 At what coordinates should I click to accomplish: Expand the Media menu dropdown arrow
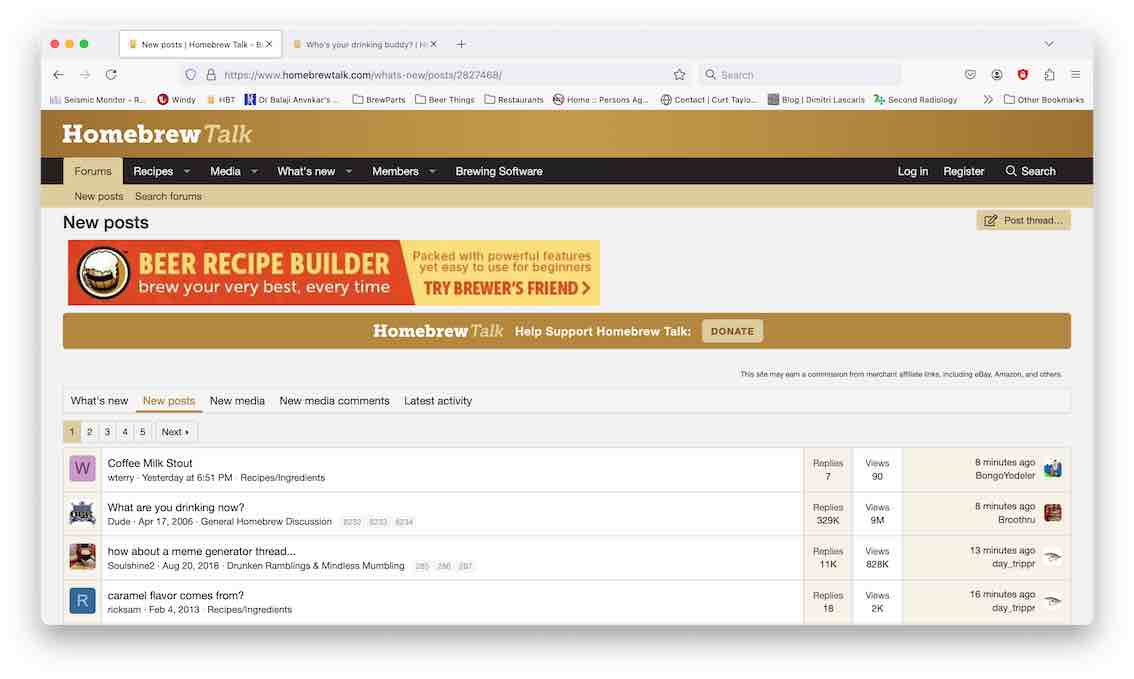254,171
